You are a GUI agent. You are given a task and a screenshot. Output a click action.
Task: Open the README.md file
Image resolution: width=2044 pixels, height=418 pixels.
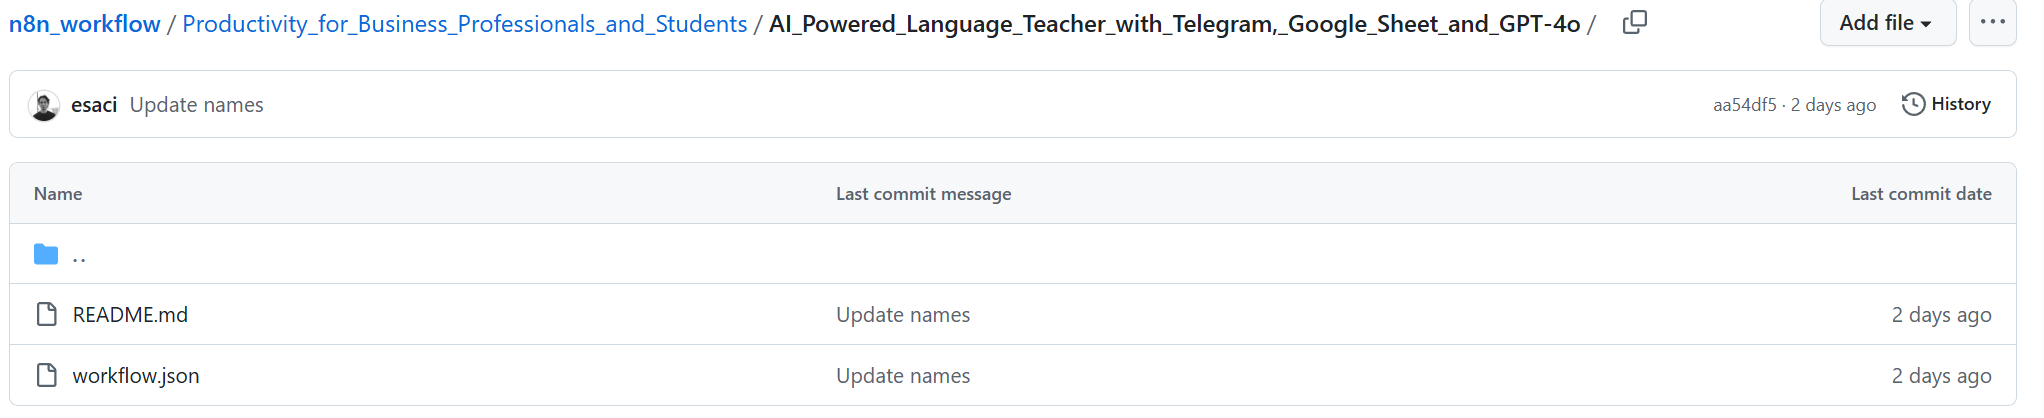[130, 315]
